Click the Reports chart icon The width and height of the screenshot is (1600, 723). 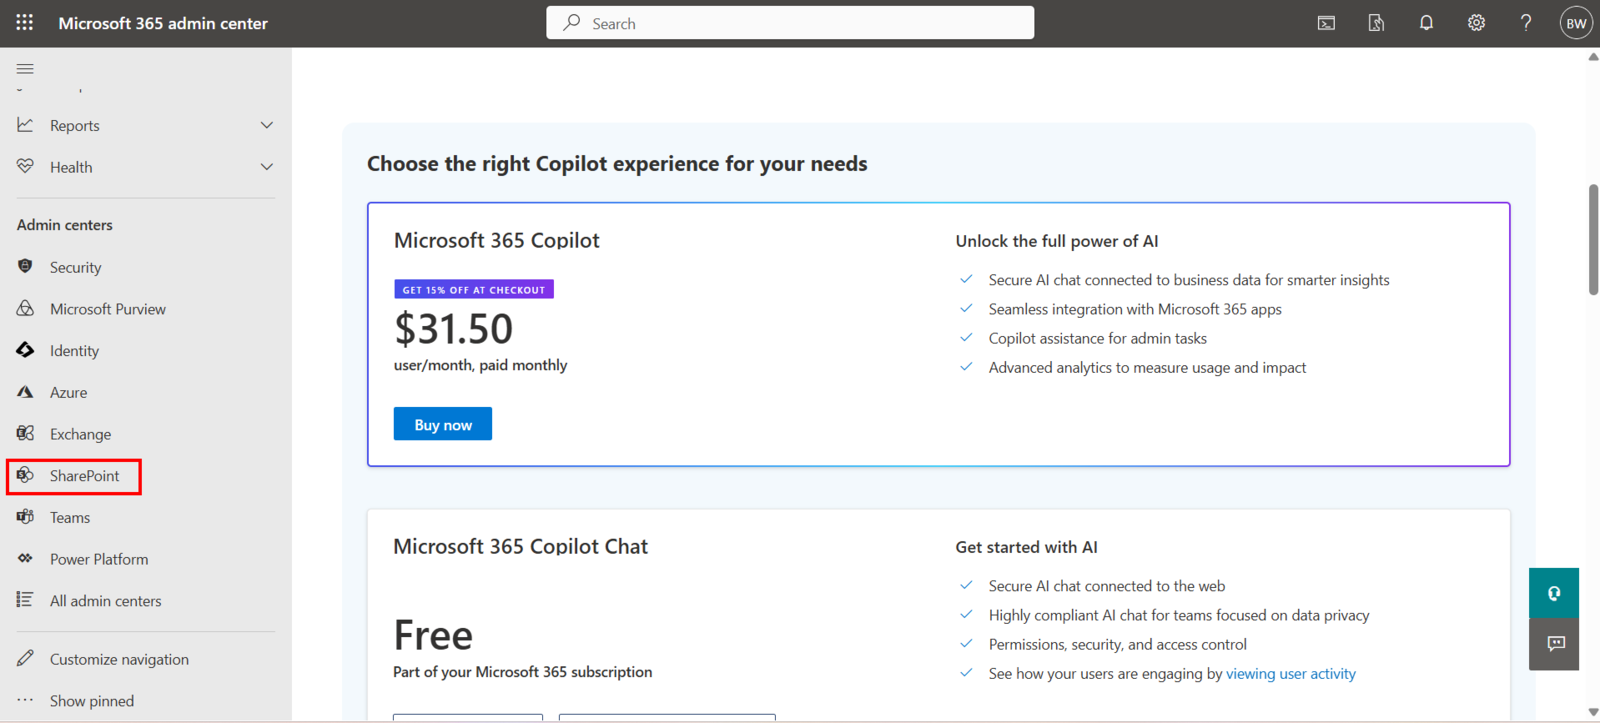(25, 125)
